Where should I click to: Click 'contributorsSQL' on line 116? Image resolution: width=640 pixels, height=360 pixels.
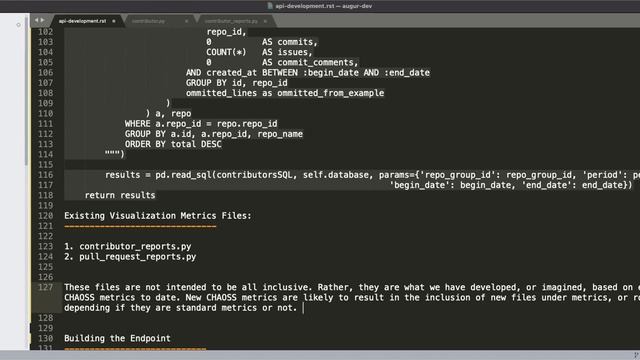coord(254,175)
